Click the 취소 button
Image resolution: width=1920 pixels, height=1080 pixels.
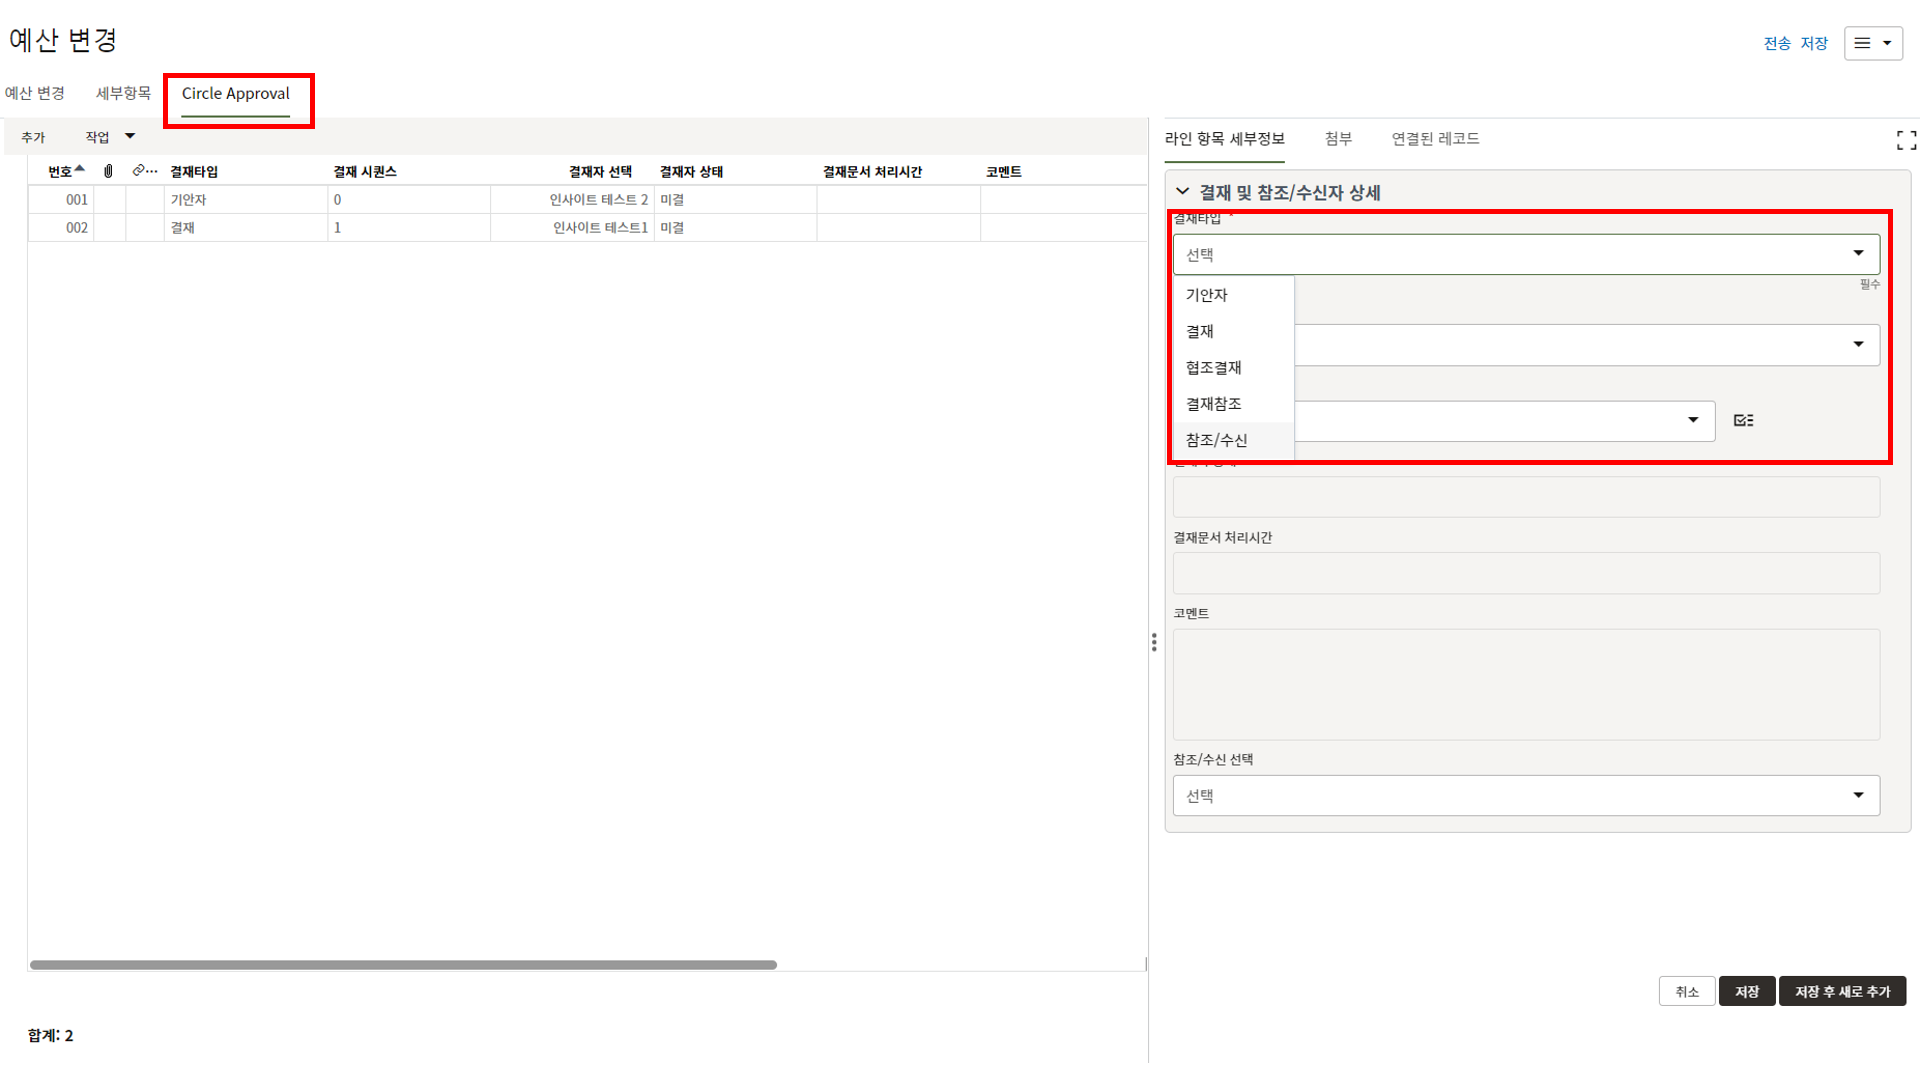click(1687, 992)
